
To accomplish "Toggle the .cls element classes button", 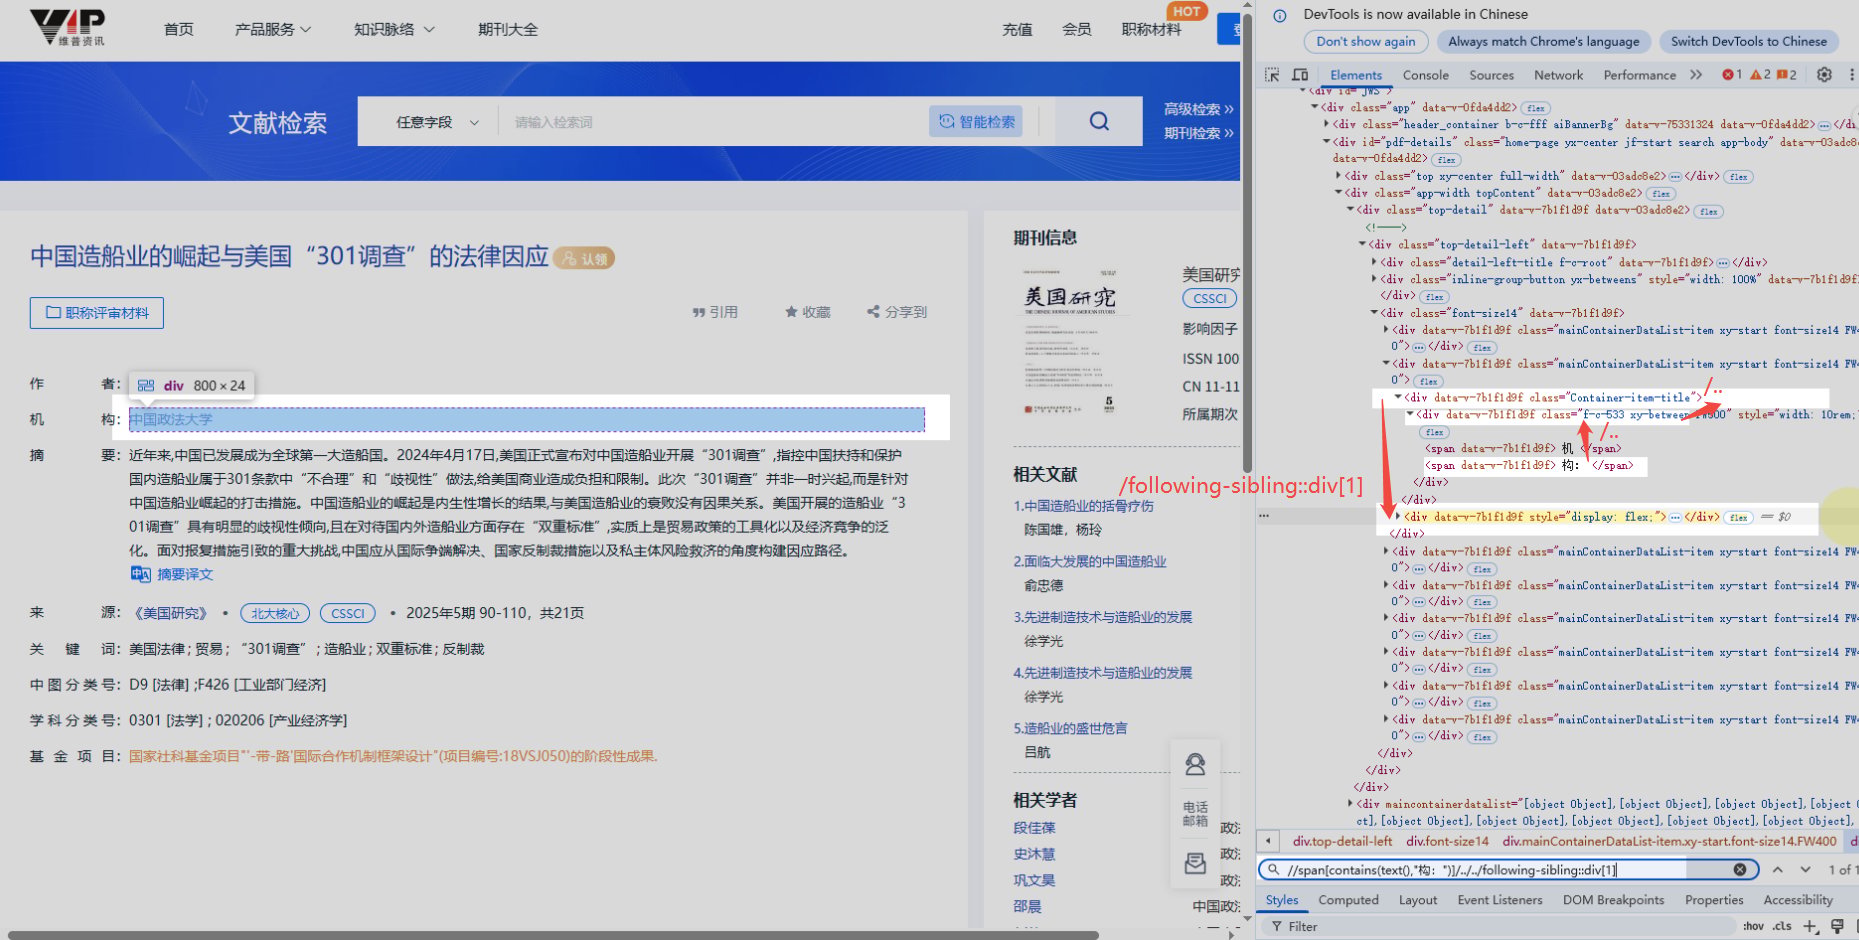I will pos(1782,927).
